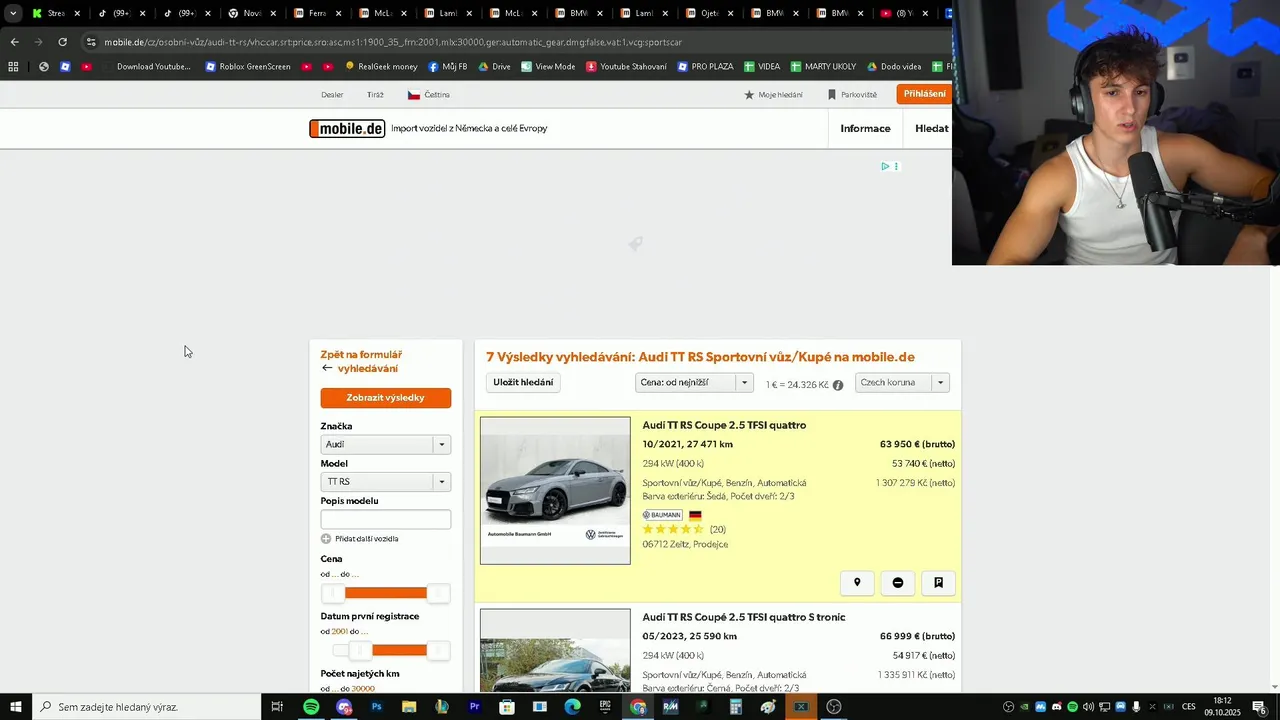This screenshot has height=720, width=1280.
Task: Open the RealGeek money bookmark
Action: (381, 67)
